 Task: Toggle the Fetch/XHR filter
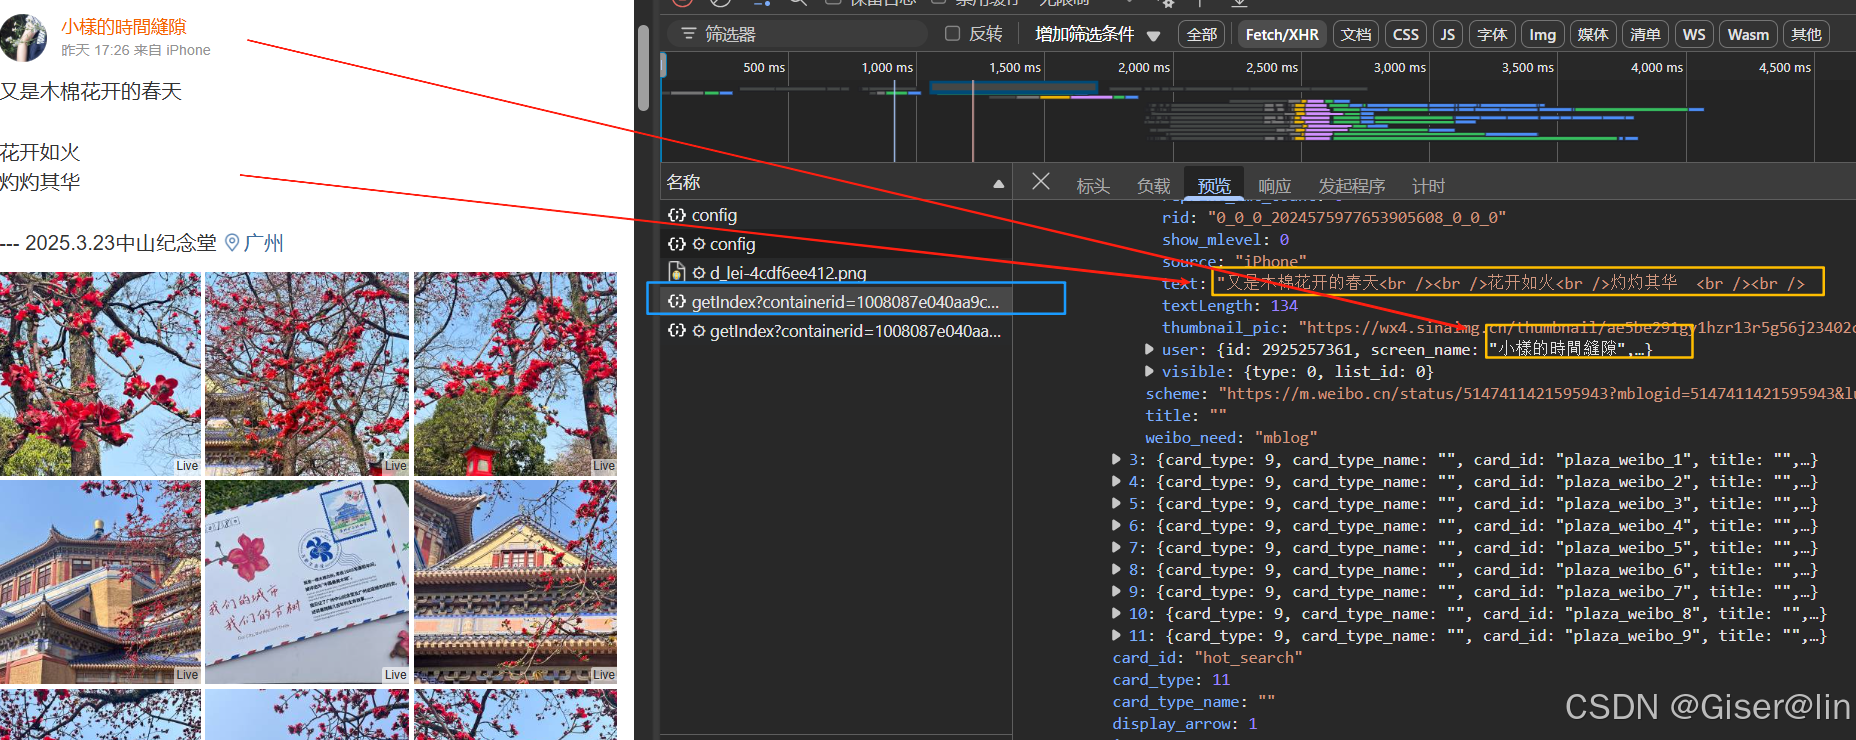pos(1282,34)
